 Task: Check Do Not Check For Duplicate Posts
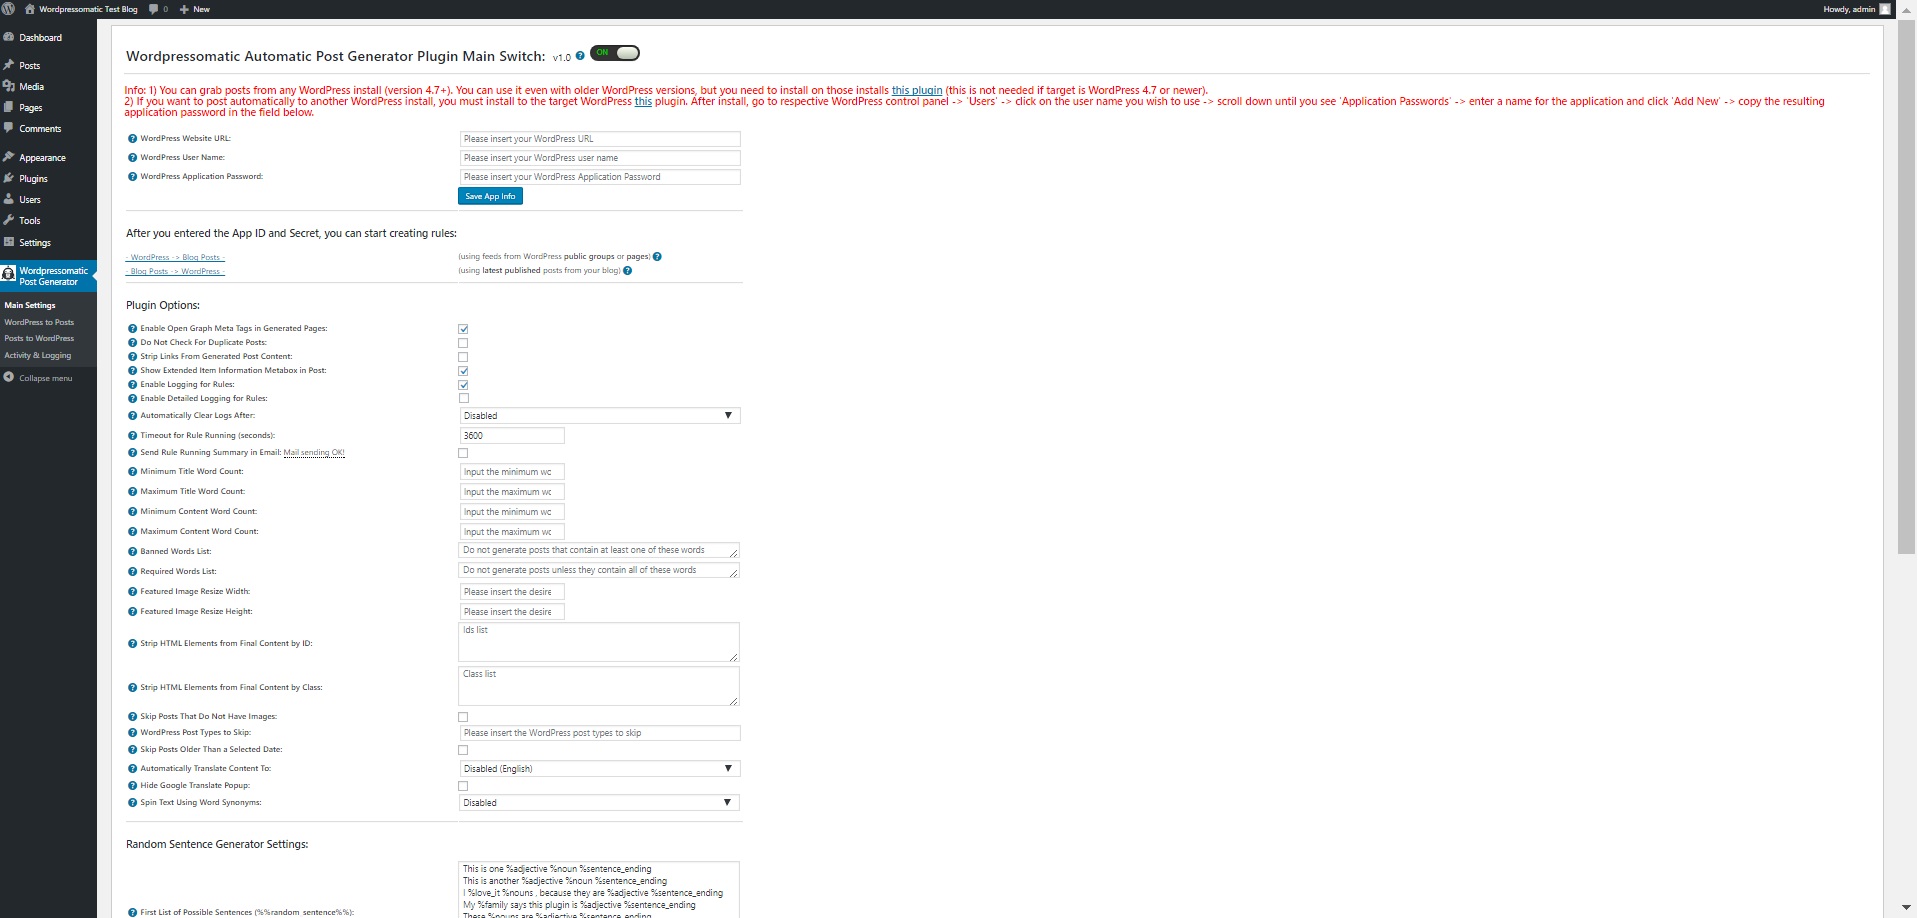click(463, 343)
